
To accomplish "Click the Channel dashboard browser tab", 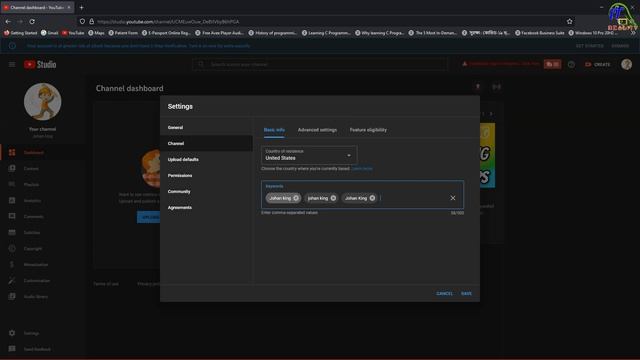I will pos(37,7).
